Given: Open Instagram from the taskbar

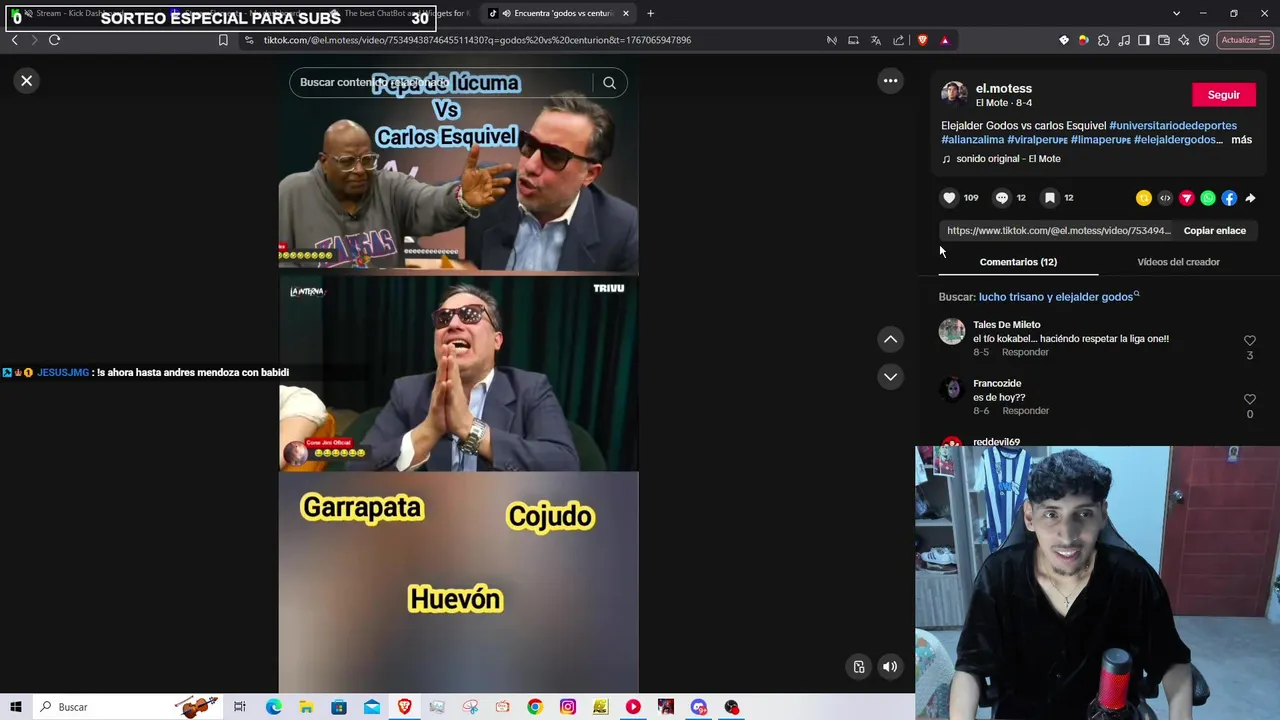Looking at the screenshot, I should (x=568, y=707).
